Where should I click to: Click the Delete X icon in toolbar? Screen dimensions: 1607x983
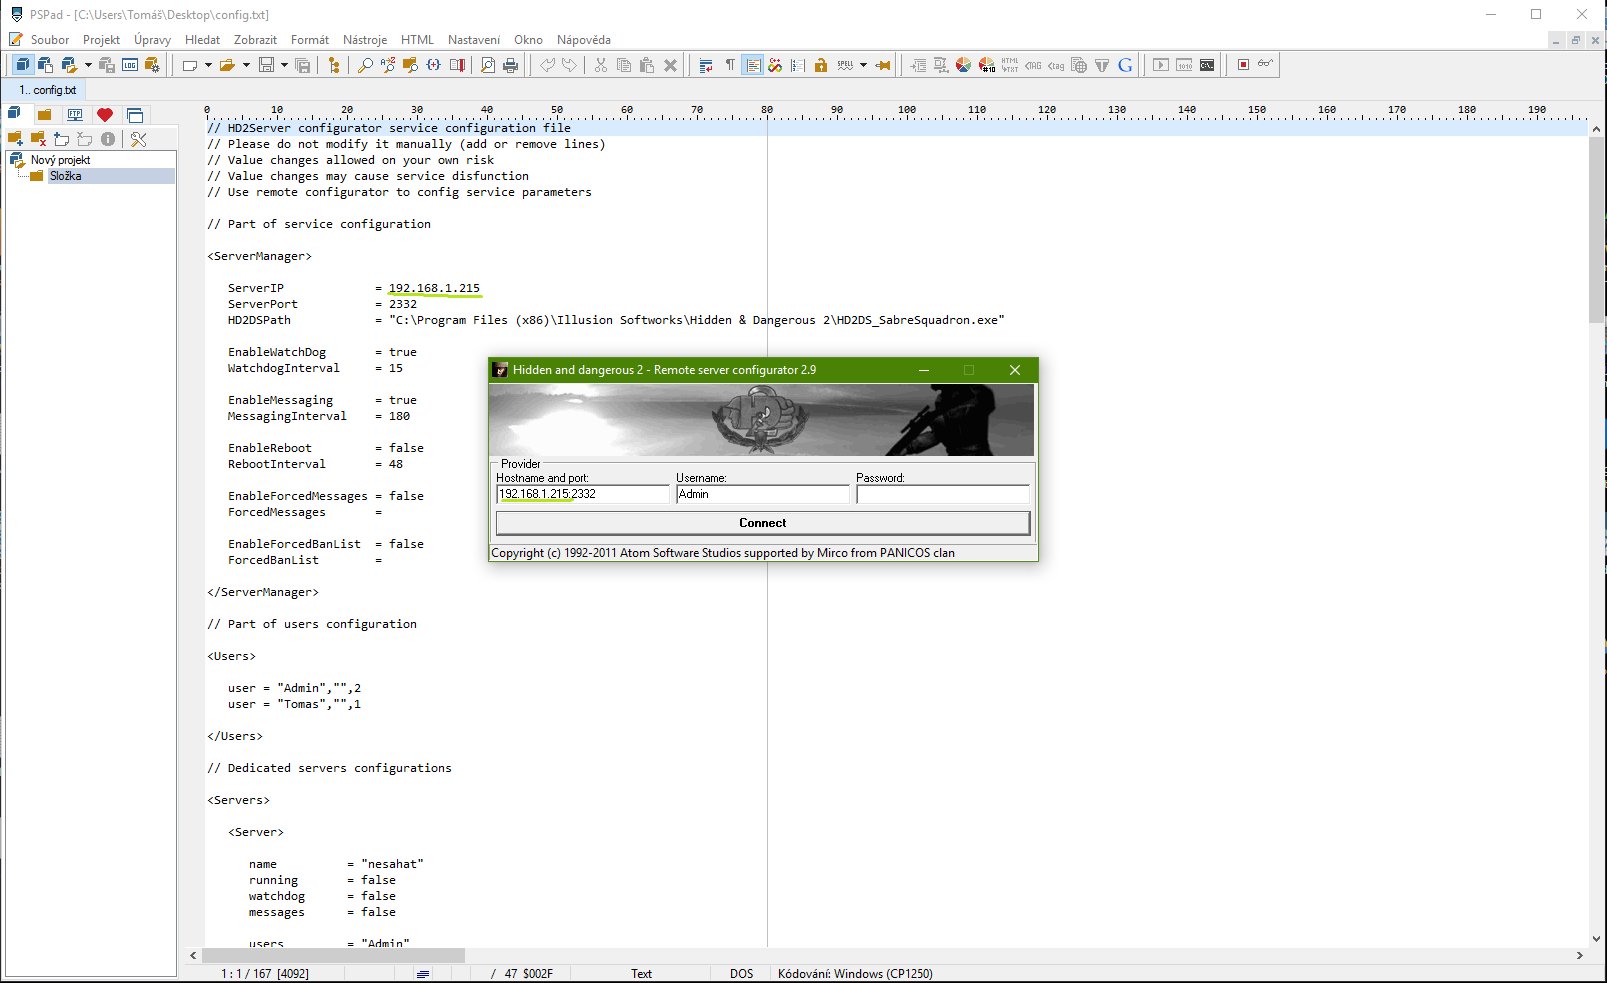(x=670, y=65)
